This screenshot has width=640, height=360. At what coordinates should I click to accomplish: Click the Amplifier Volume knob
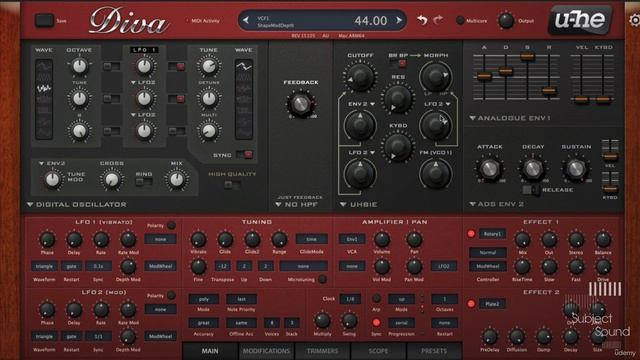[382, 240]
